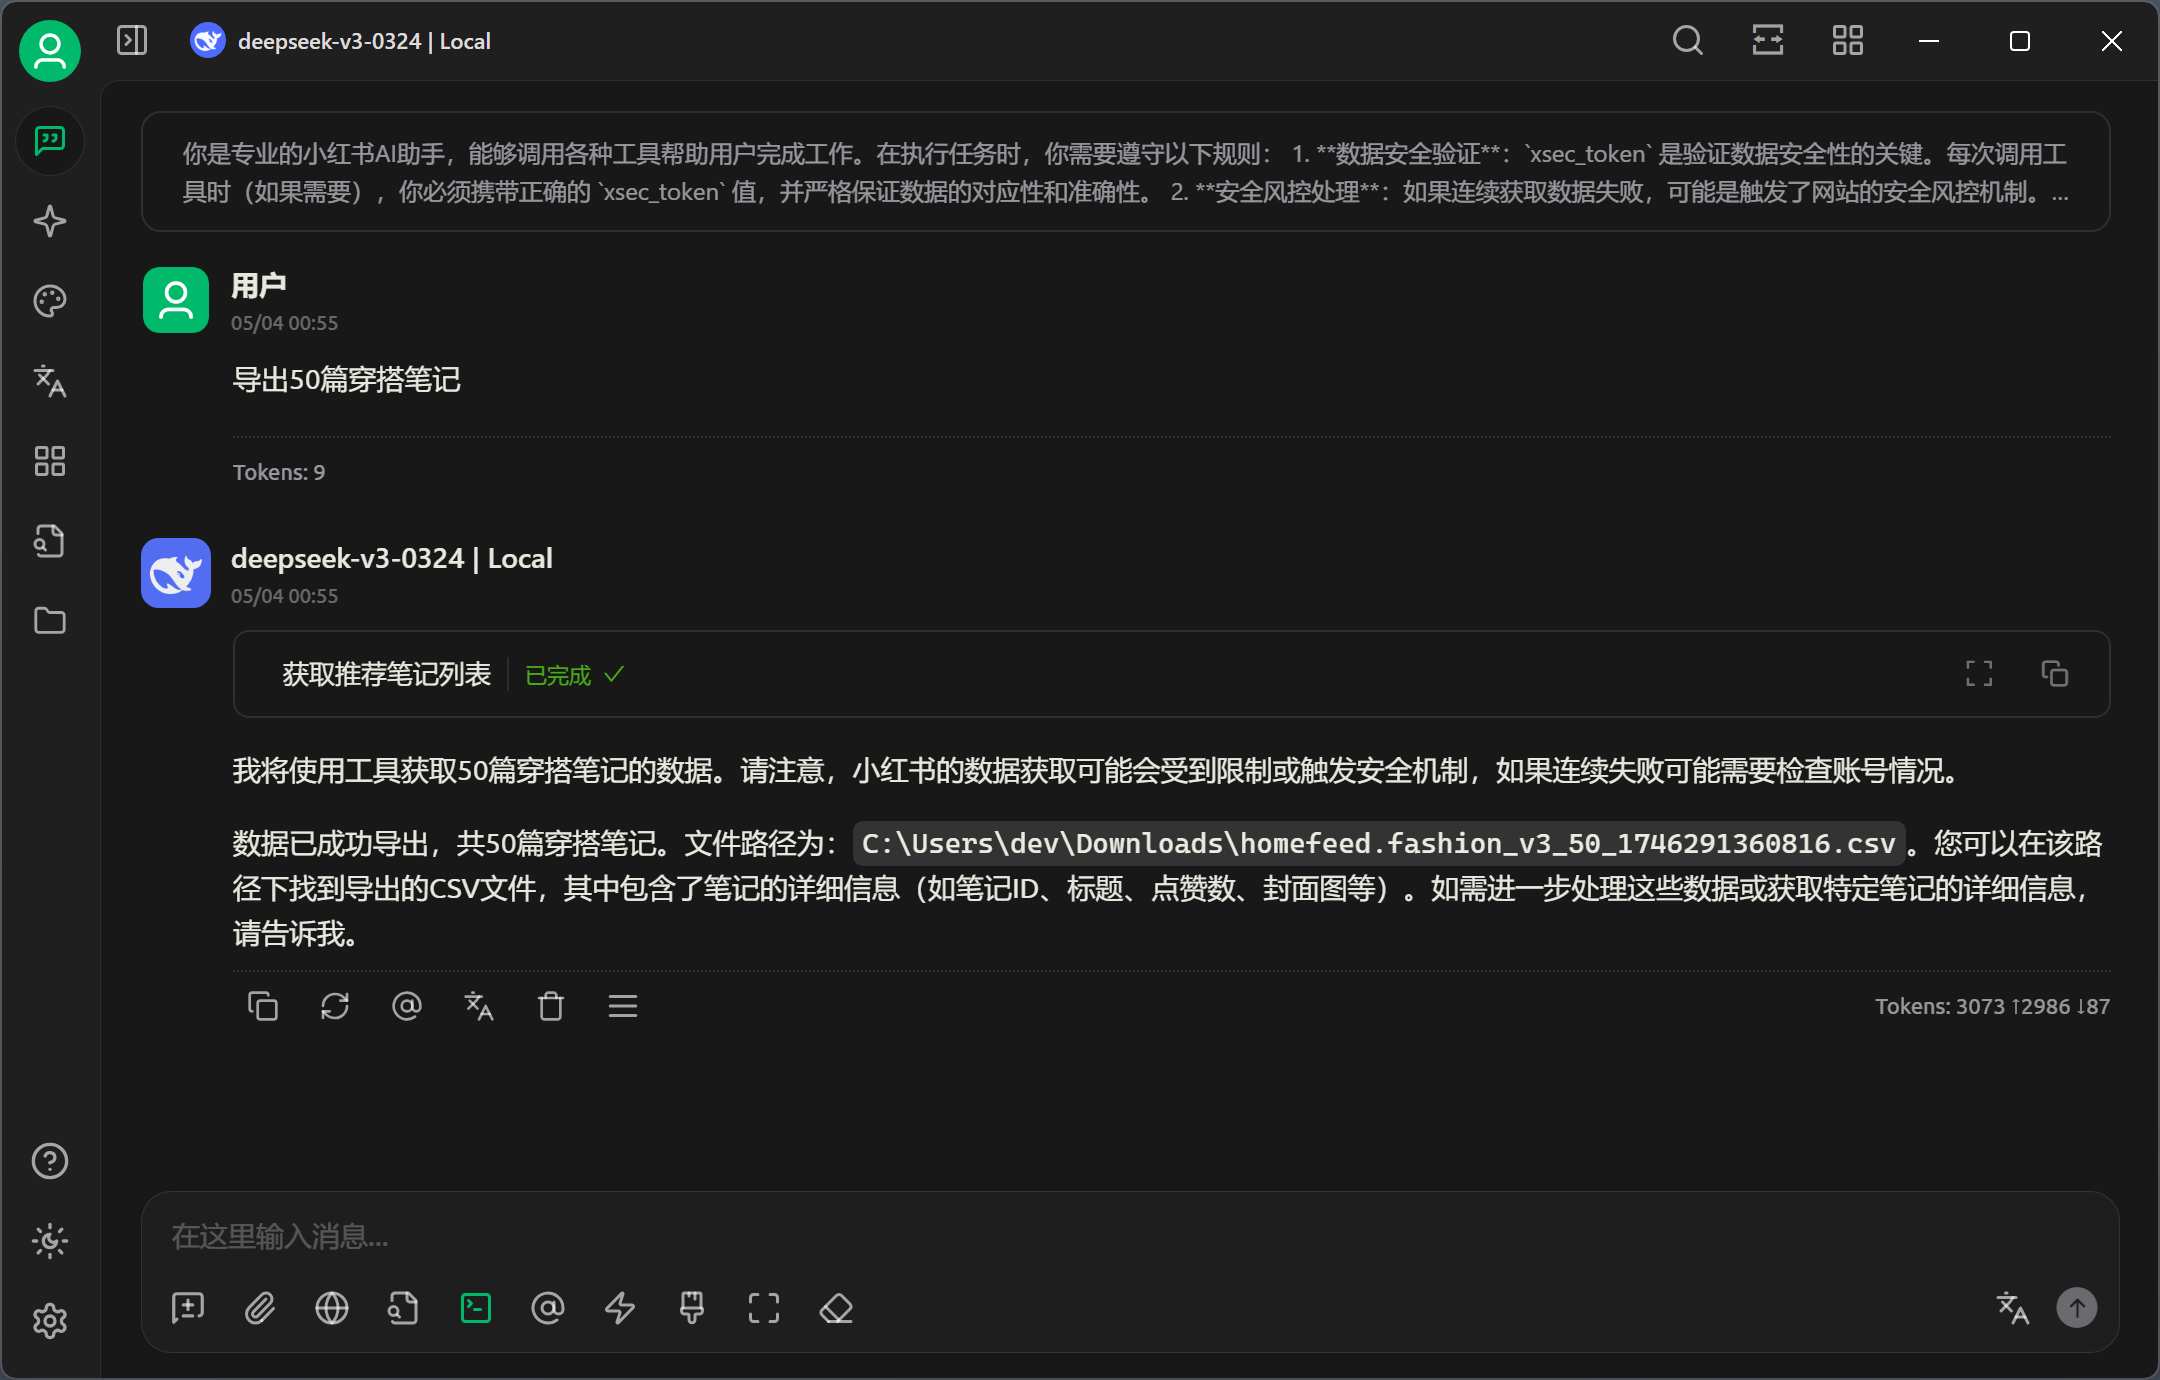Enable web search globe icon

coord(332,1308)
